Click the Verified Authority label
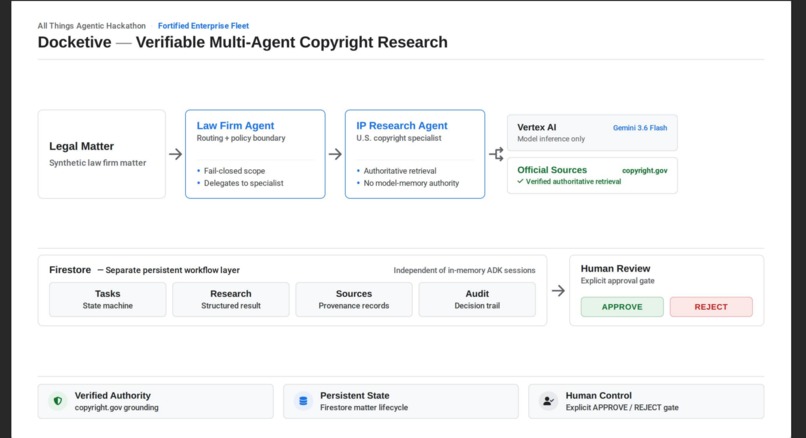The width and height of the screenshot is (806, 438). coord(113,395)
